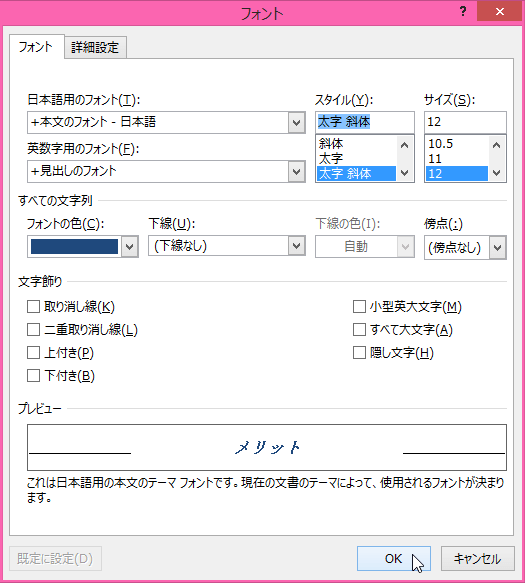The width and height of the screenshot is (525, 583).
Task: Check the すべて大文字 option
Action: (359, 329)
